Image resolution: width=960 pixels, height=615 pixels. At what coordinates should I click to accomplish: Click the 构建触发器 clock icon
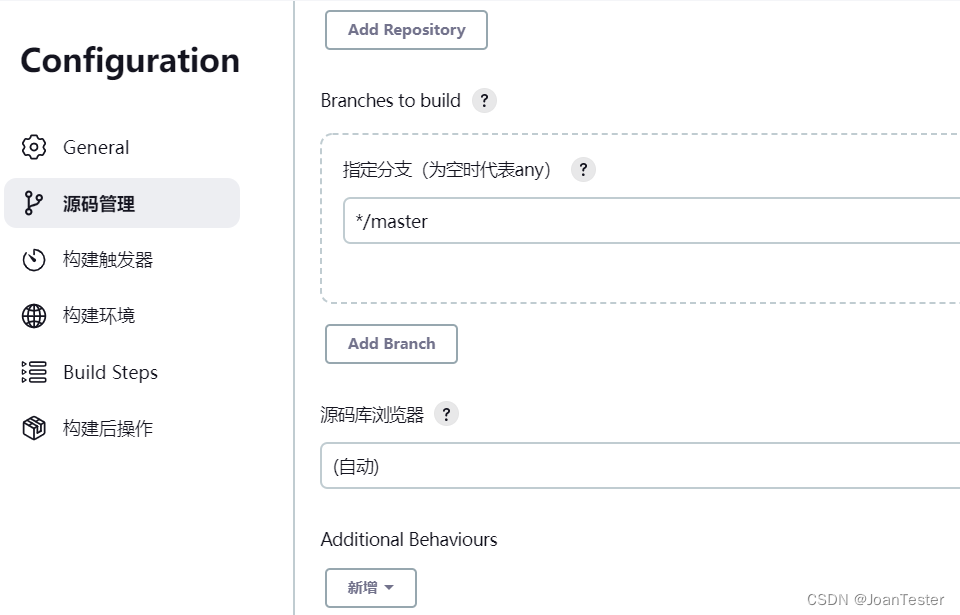click(34, 259)
